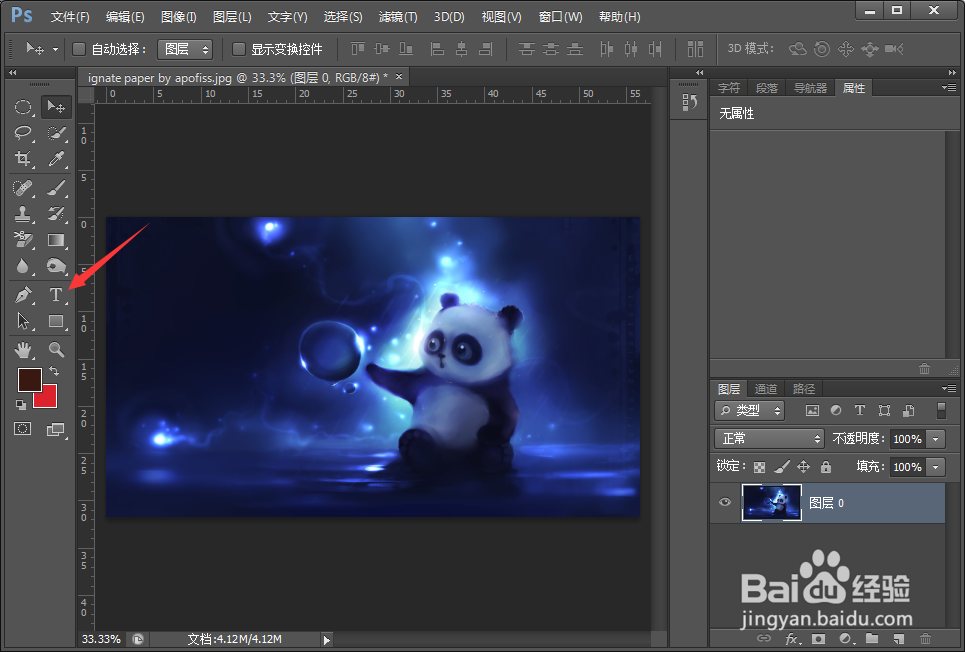
Task: Open the opacity (不透明度) slider dropdown
Action: (936, 439)
